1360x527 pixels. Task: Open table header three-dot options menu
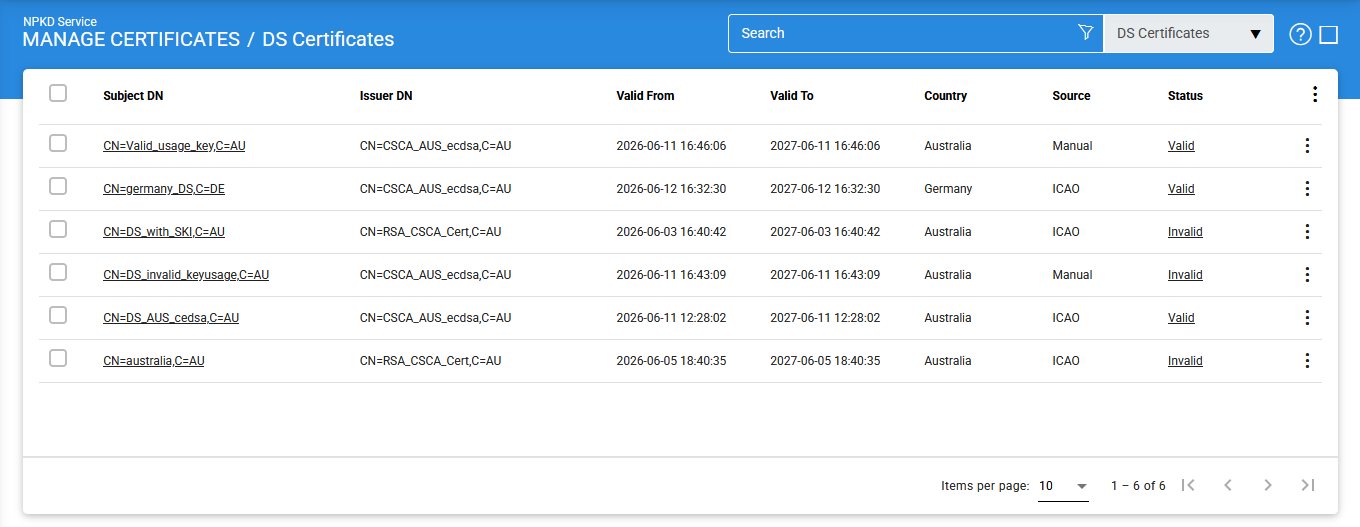(1315, 95)
